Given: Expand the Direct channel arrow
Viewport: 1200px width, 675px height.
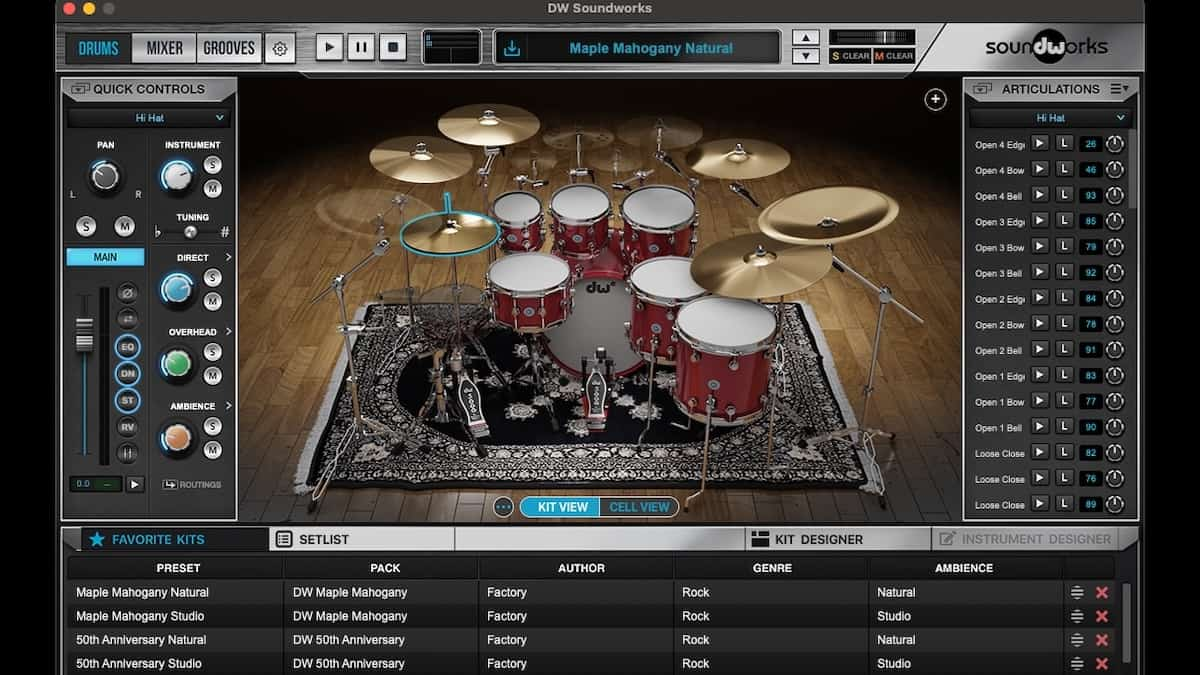Looking at the screenshot, I should (229, 258).
